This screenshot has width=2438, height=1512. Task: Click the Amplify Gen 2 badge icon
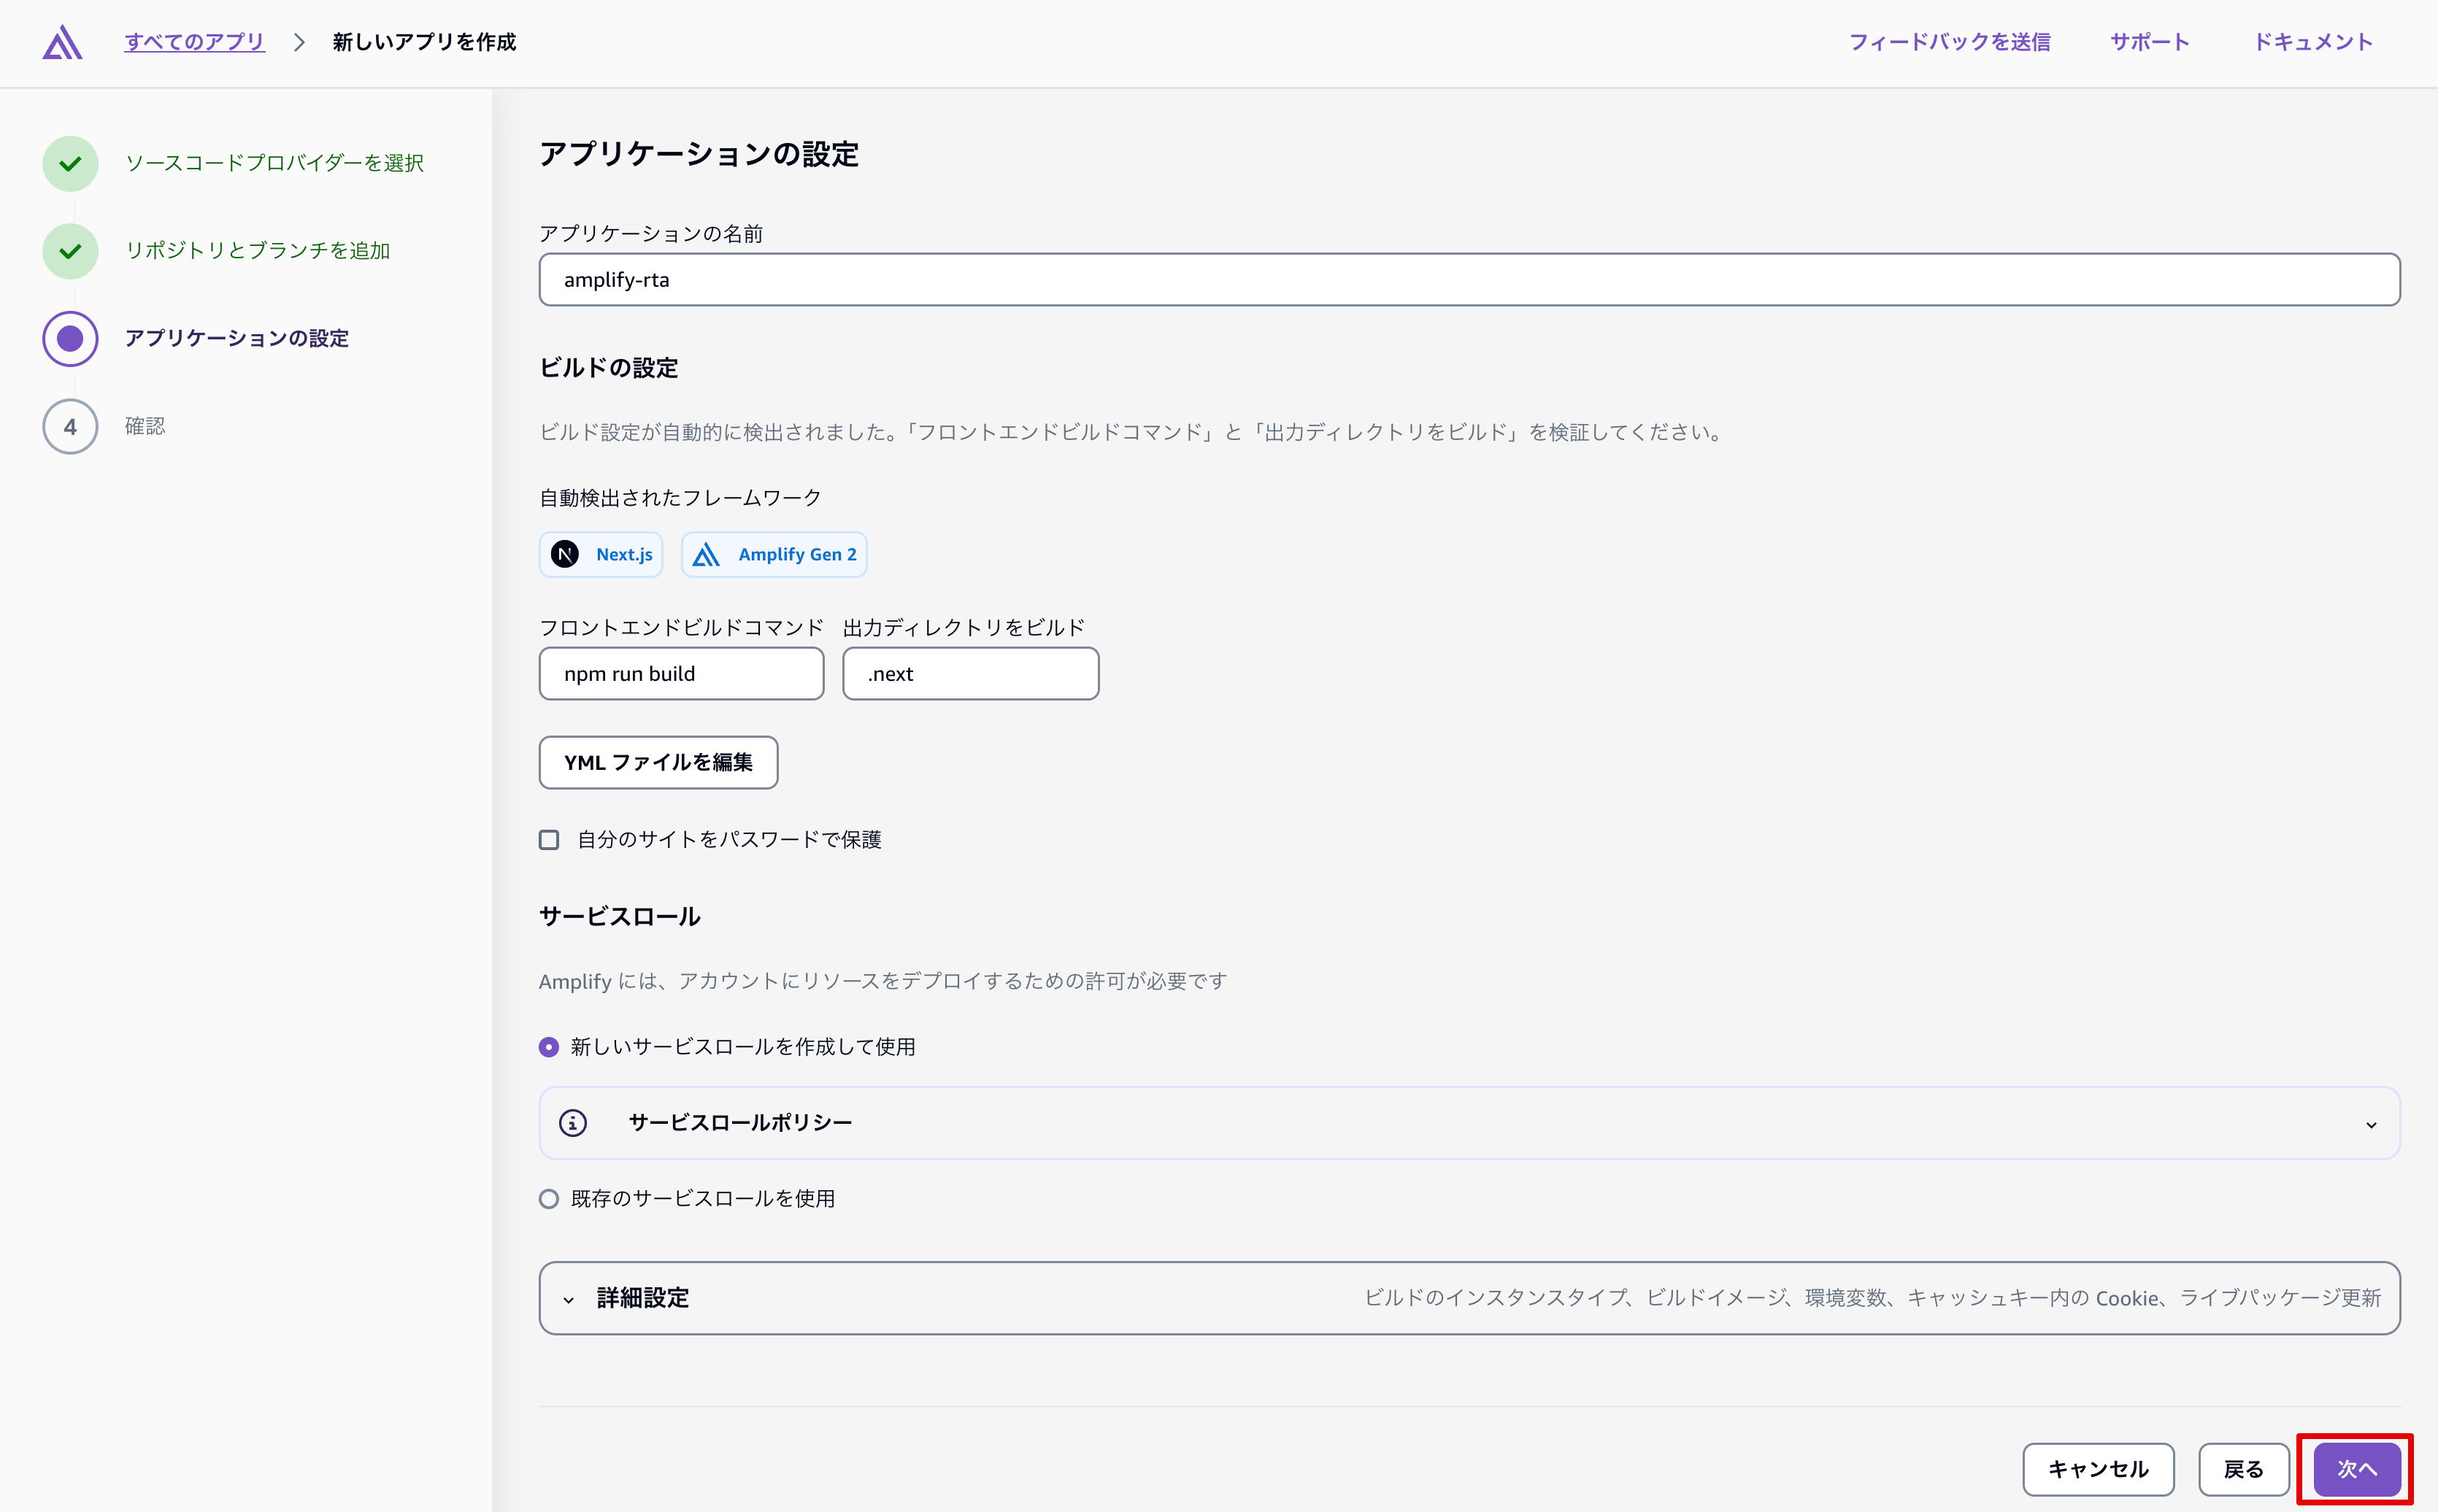click(x=706, y=554)
